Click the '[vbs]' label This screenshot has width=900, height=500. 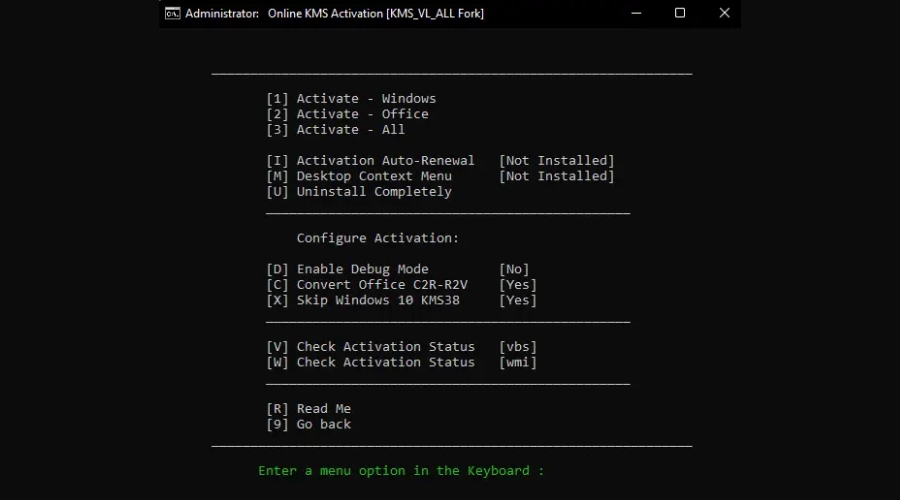coord(518,347)
